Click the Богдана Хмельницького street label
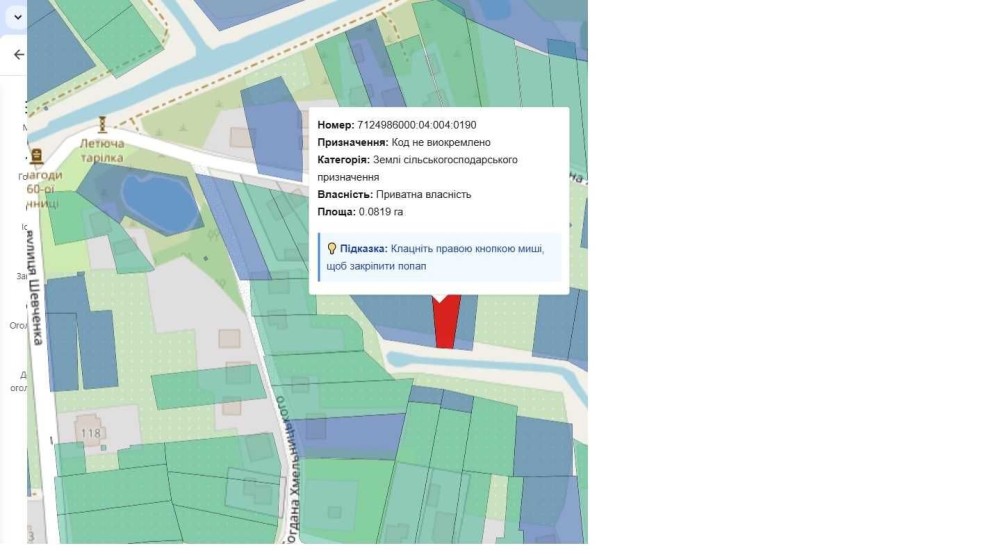This screenshot has height=555, width=1000. pyautogui.click(x=288, y=470)
